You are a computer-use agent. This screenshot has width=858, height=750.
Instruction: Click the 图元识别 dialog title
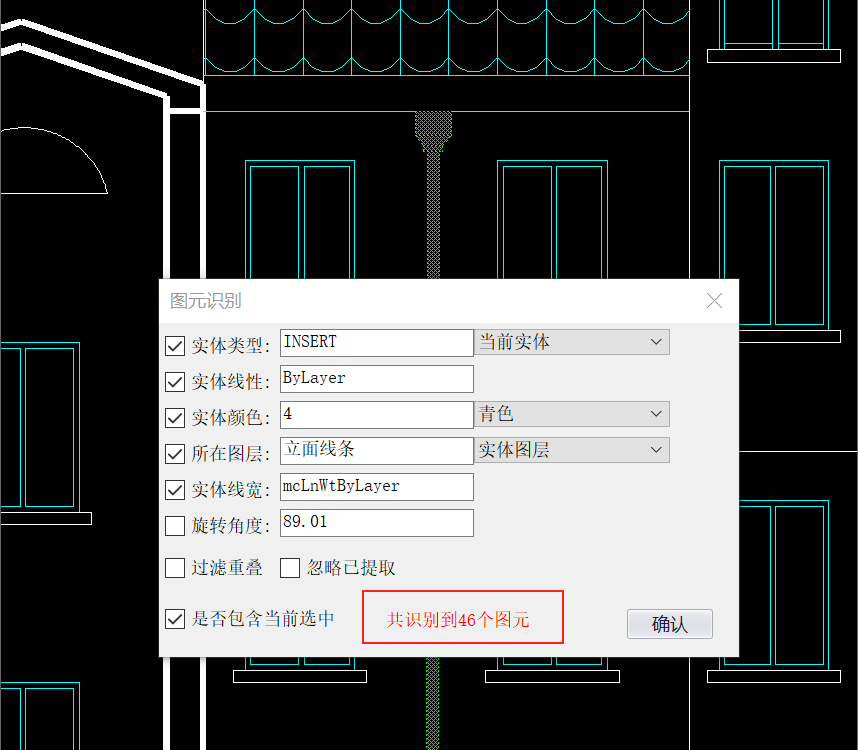[206, 301]
